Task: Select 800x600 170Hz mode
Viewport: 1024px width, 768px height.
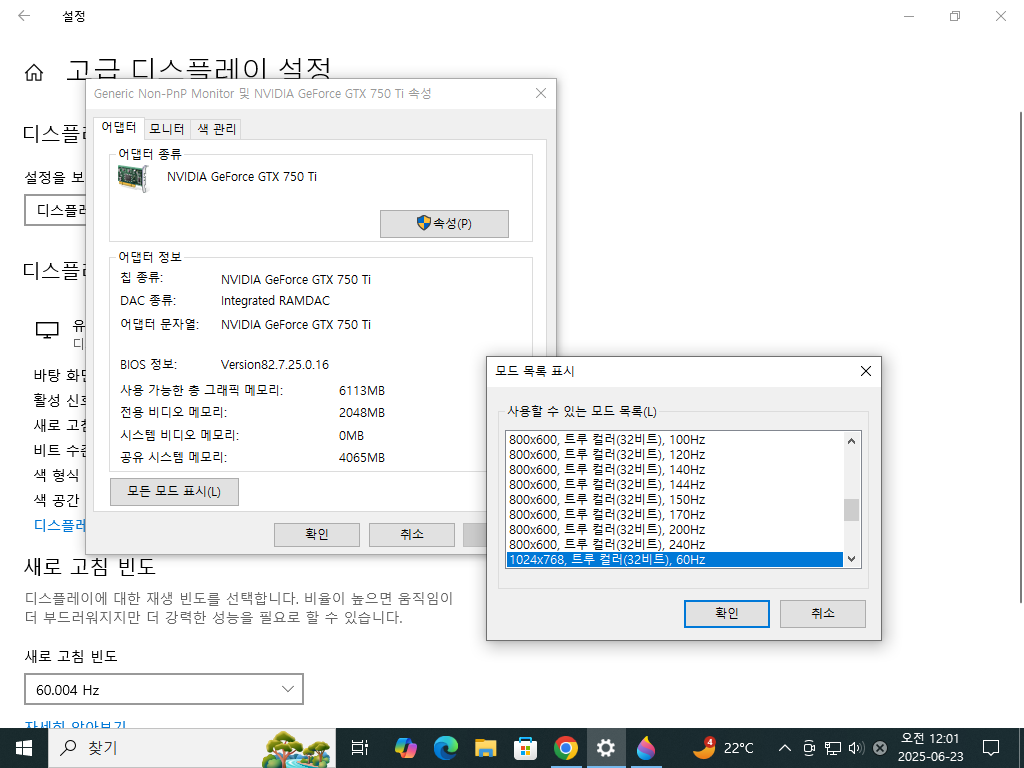Action: coord(675,515)
